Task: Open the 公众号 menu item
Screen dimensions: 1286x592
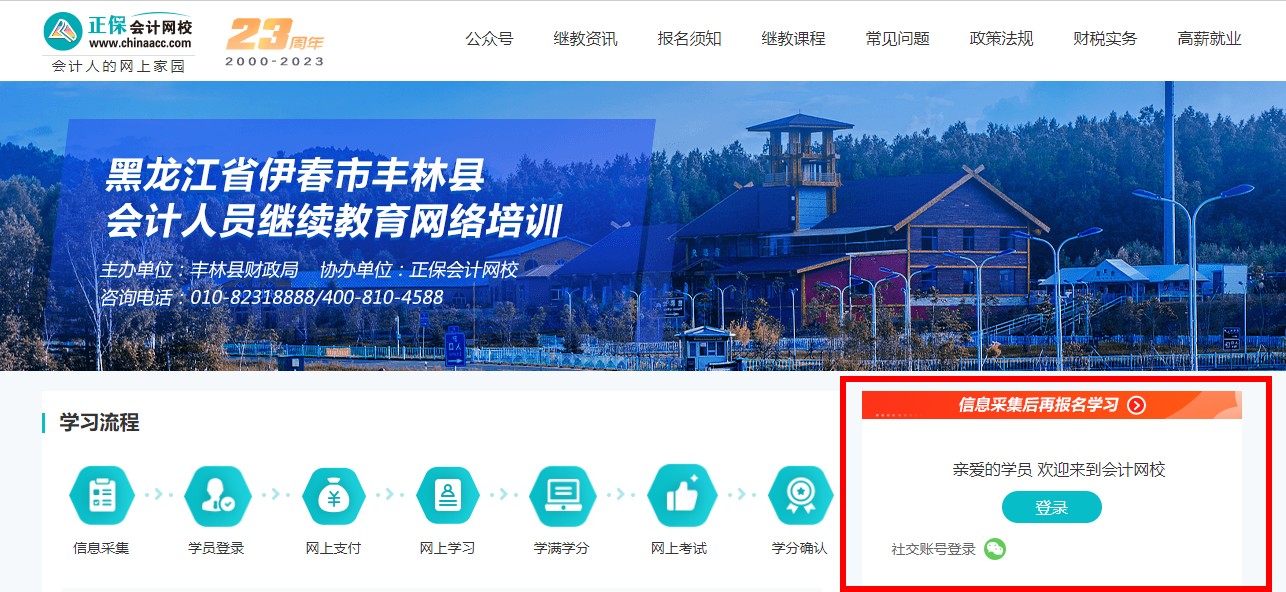Action: pos(489,39)
